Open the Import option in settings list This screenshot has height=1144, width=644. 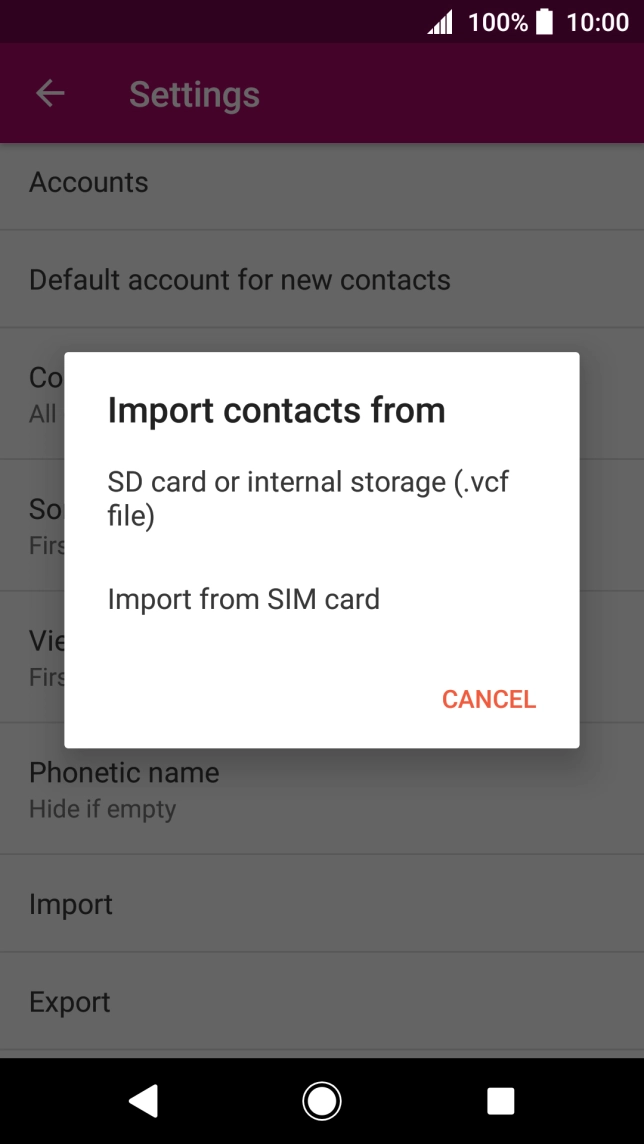click(x=71, y=904)
